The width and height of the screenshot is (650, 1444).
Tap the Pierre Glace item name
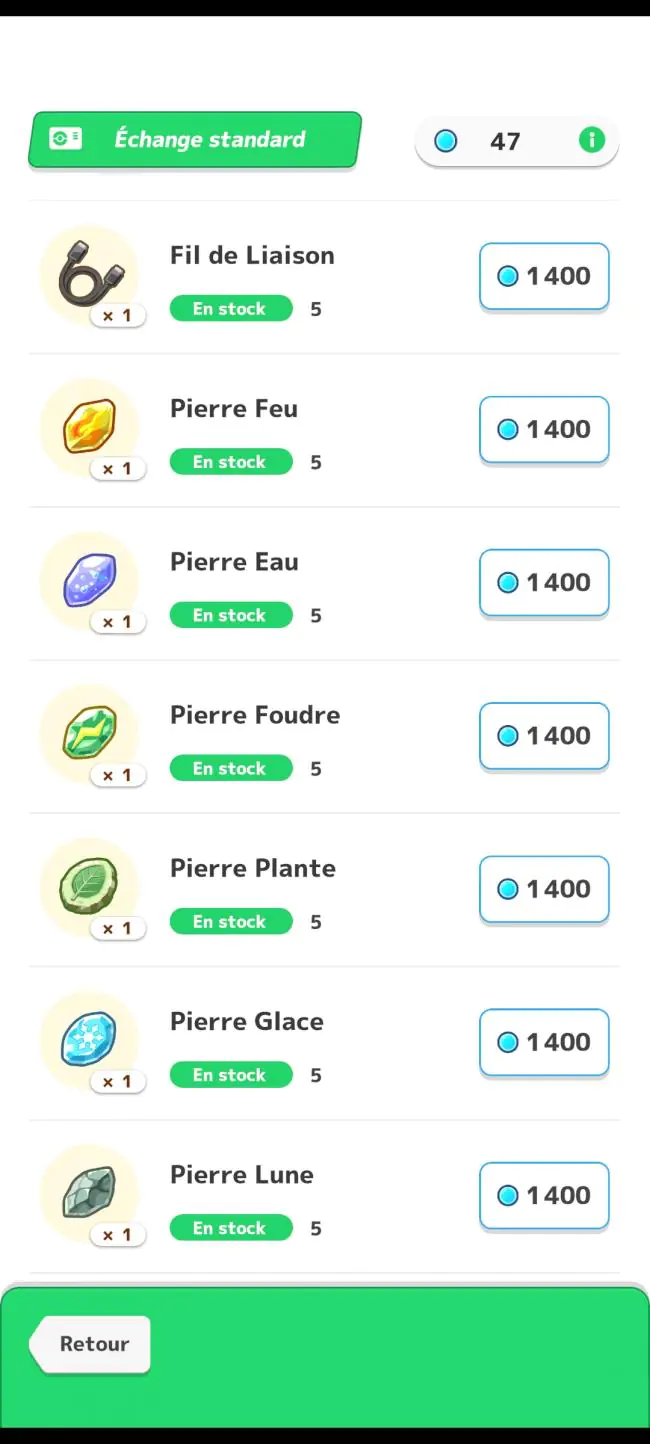pyautogui.click(x=247, y=1021)
